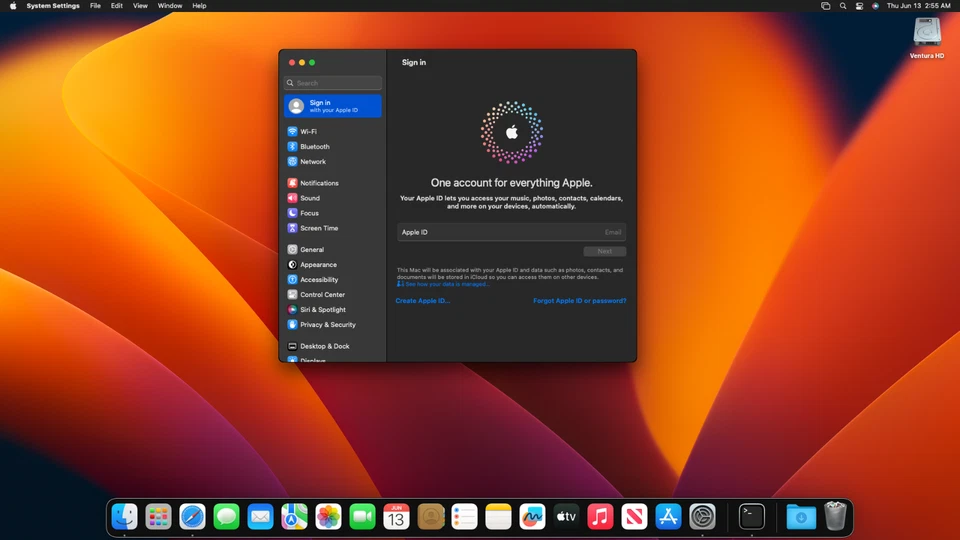Open the Edit menu
This screenshot has height=540, width=960.
tap(116, 6)
